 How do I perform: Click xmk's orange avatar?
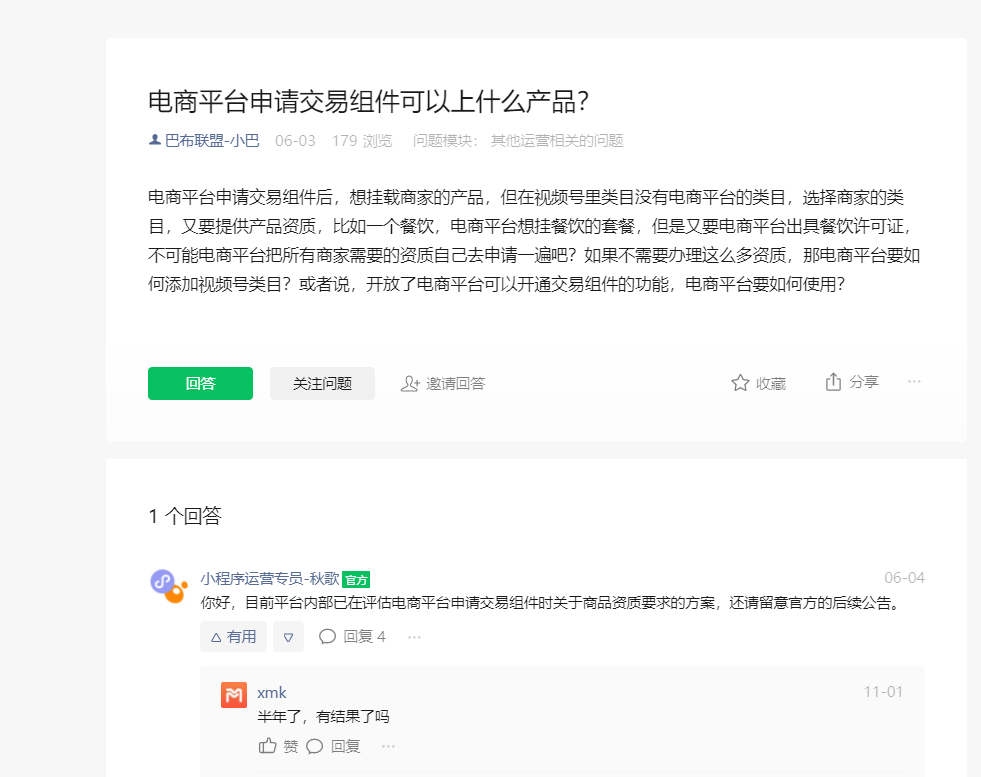[x=233, y=694]
